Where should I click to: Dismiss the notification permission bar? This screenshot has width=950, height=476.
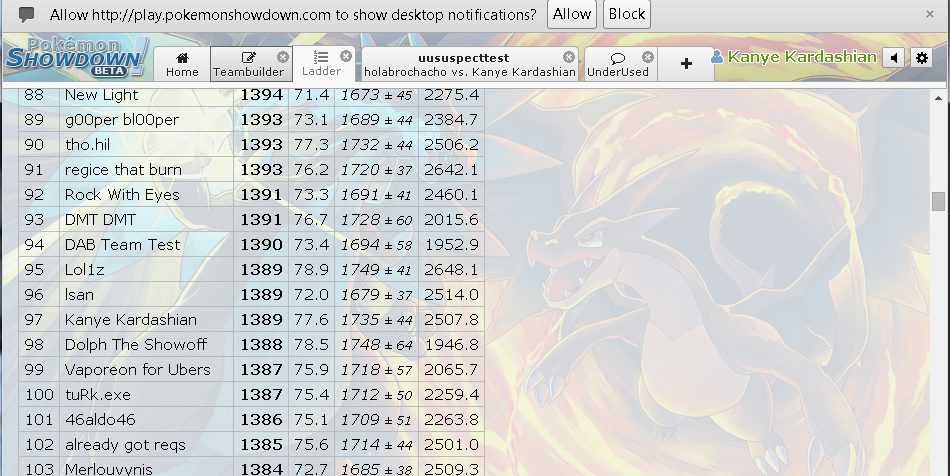click(929, 14)
